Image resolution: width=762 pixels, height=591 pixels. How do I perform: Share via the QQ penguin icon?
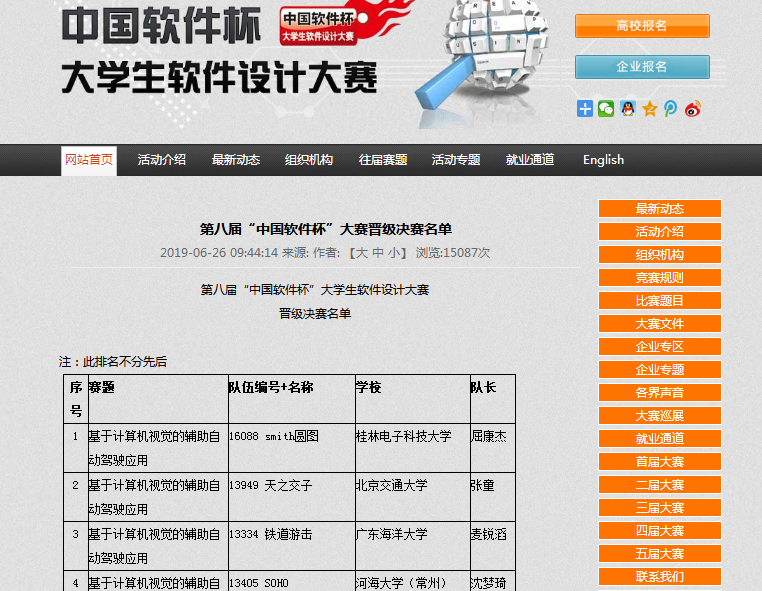[628, 109]
